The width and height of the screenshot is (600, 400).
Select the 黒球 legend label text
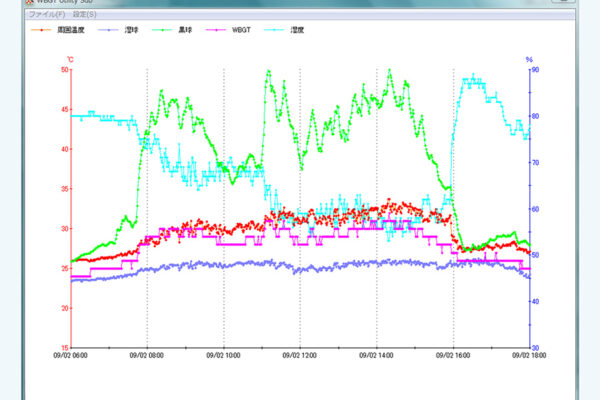click(x=187, y=29)
